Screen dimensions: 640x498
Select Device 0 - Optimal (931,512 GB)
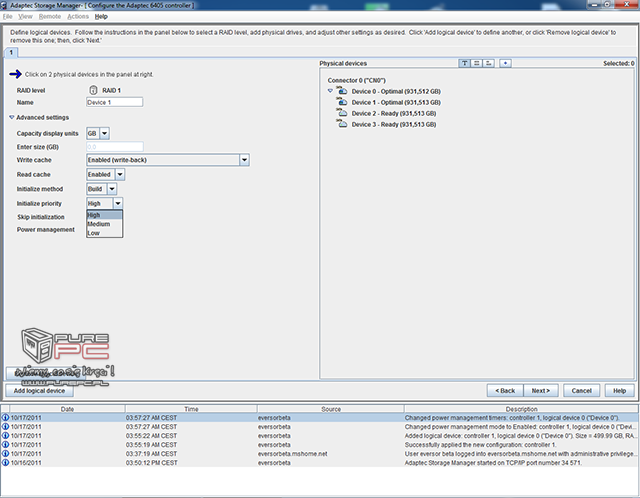(396, 91)
